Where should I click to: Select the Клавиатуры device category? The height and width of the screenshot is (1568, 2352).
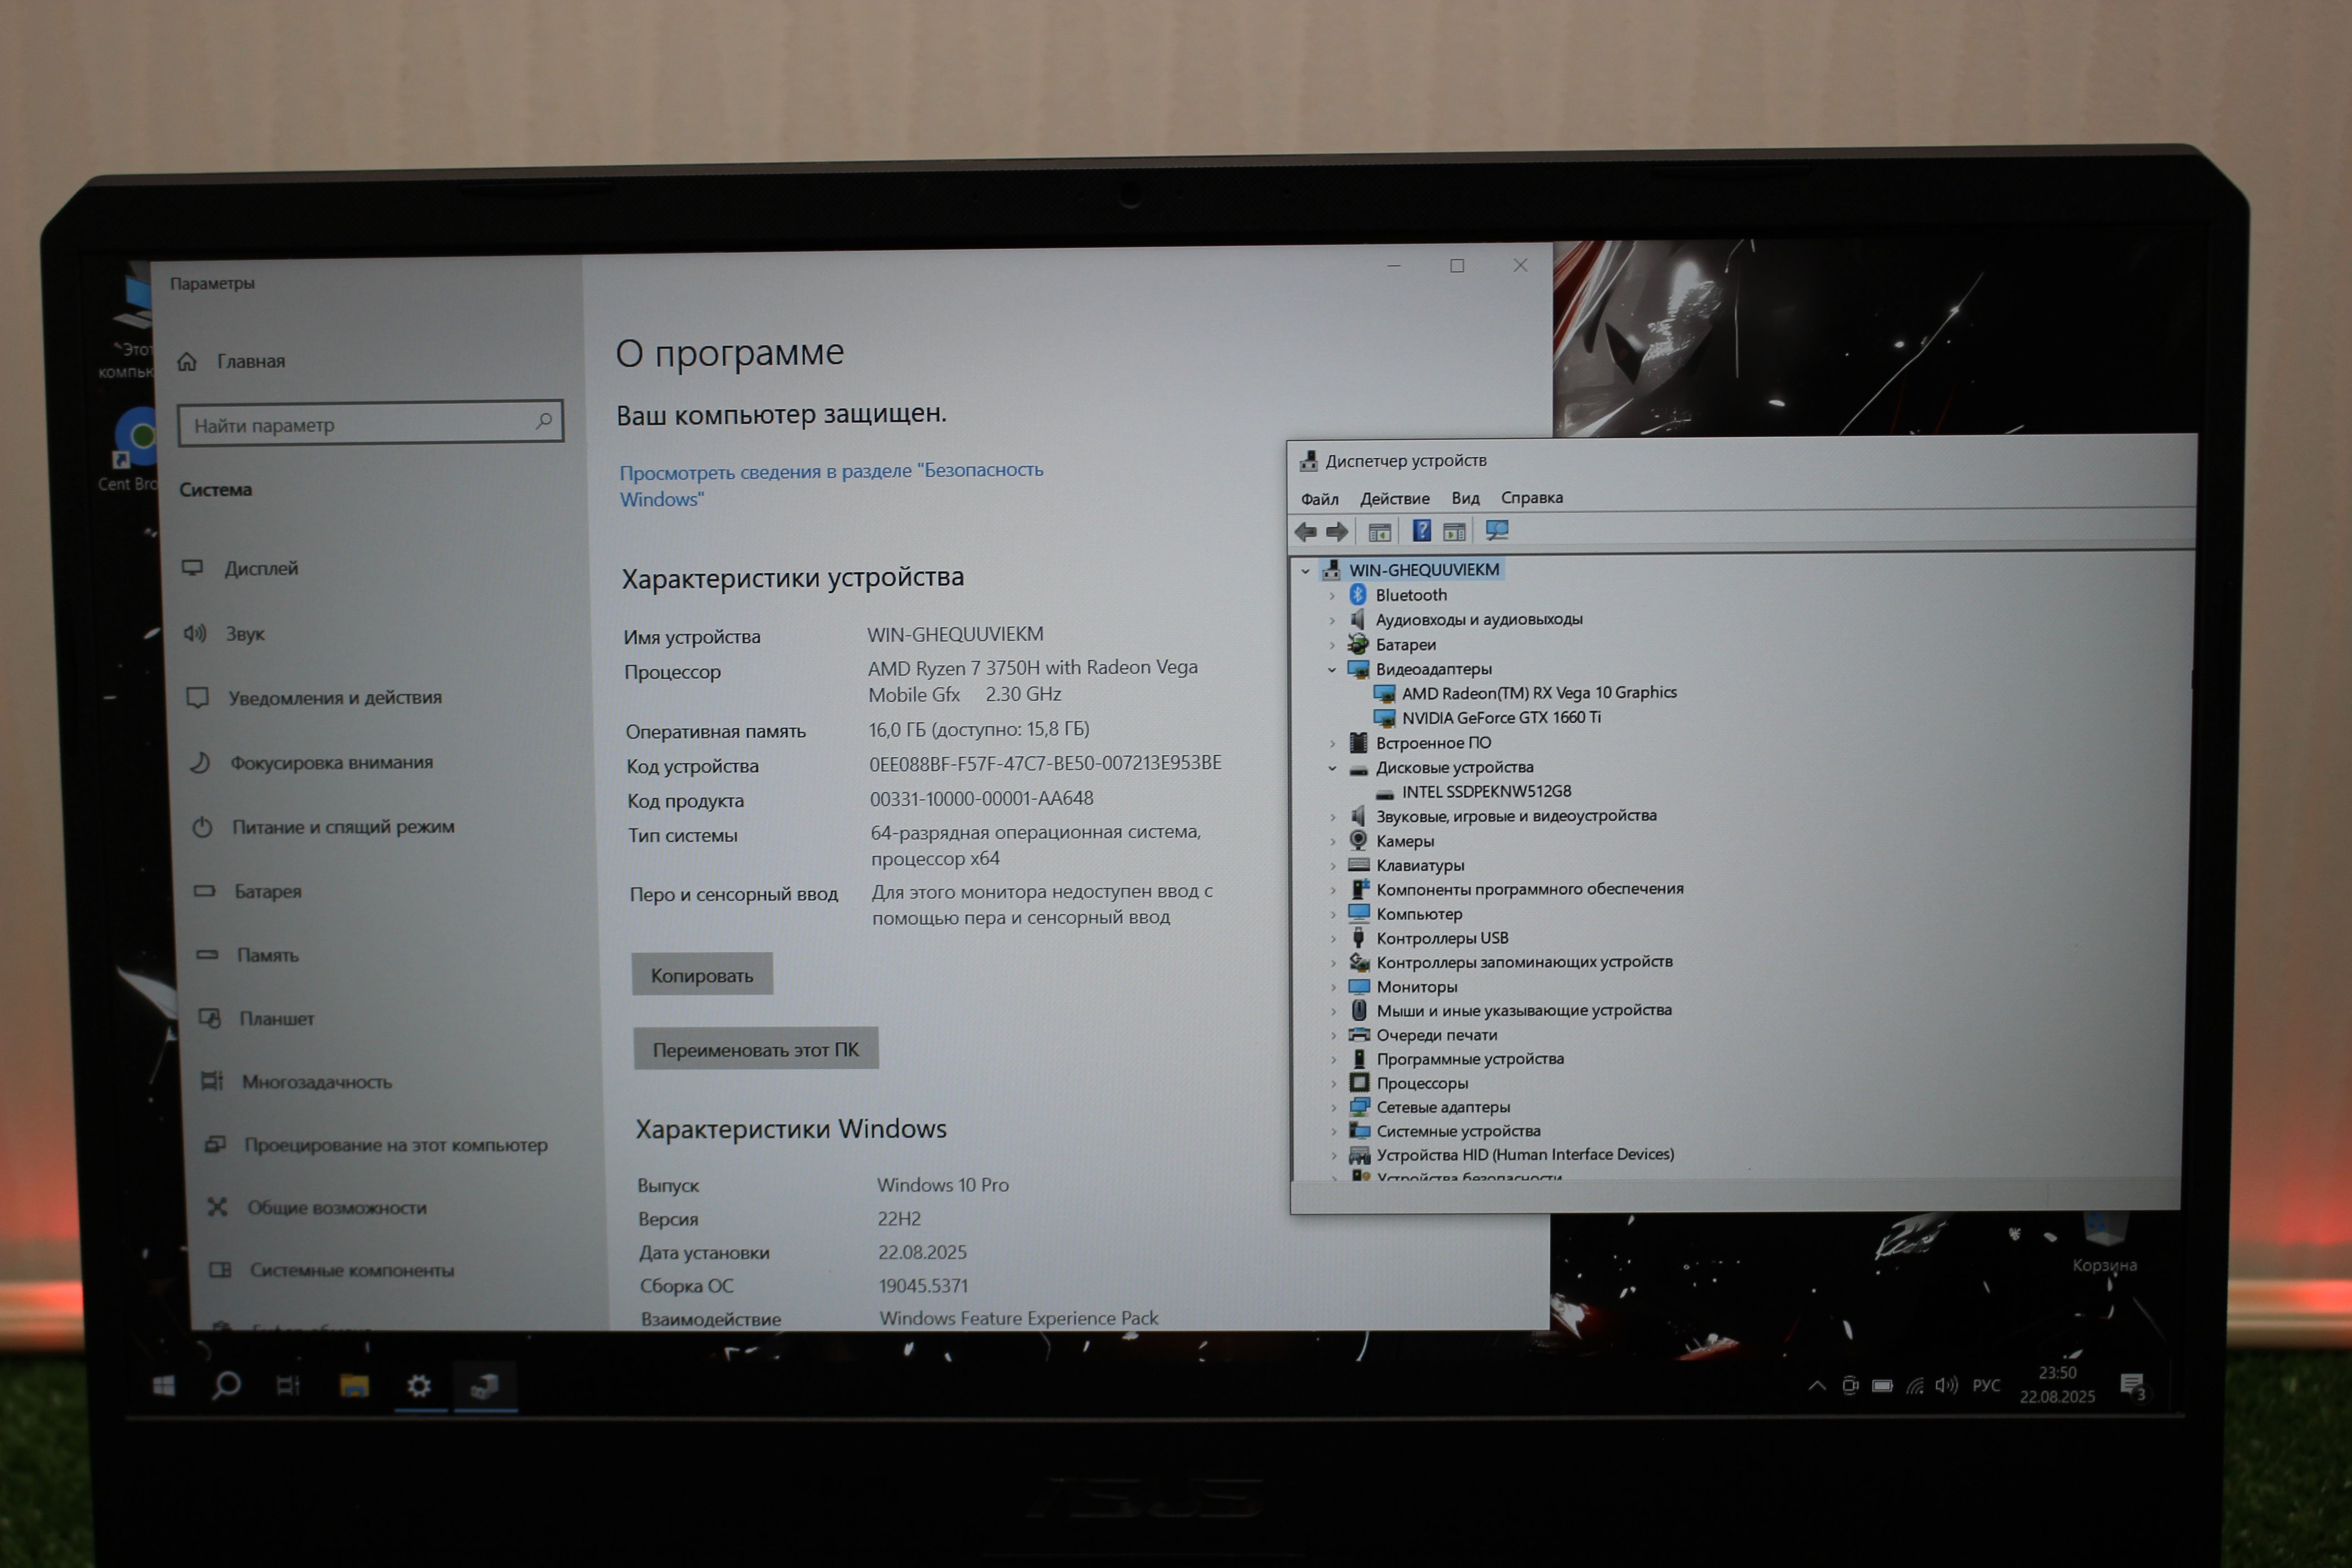1420,865
